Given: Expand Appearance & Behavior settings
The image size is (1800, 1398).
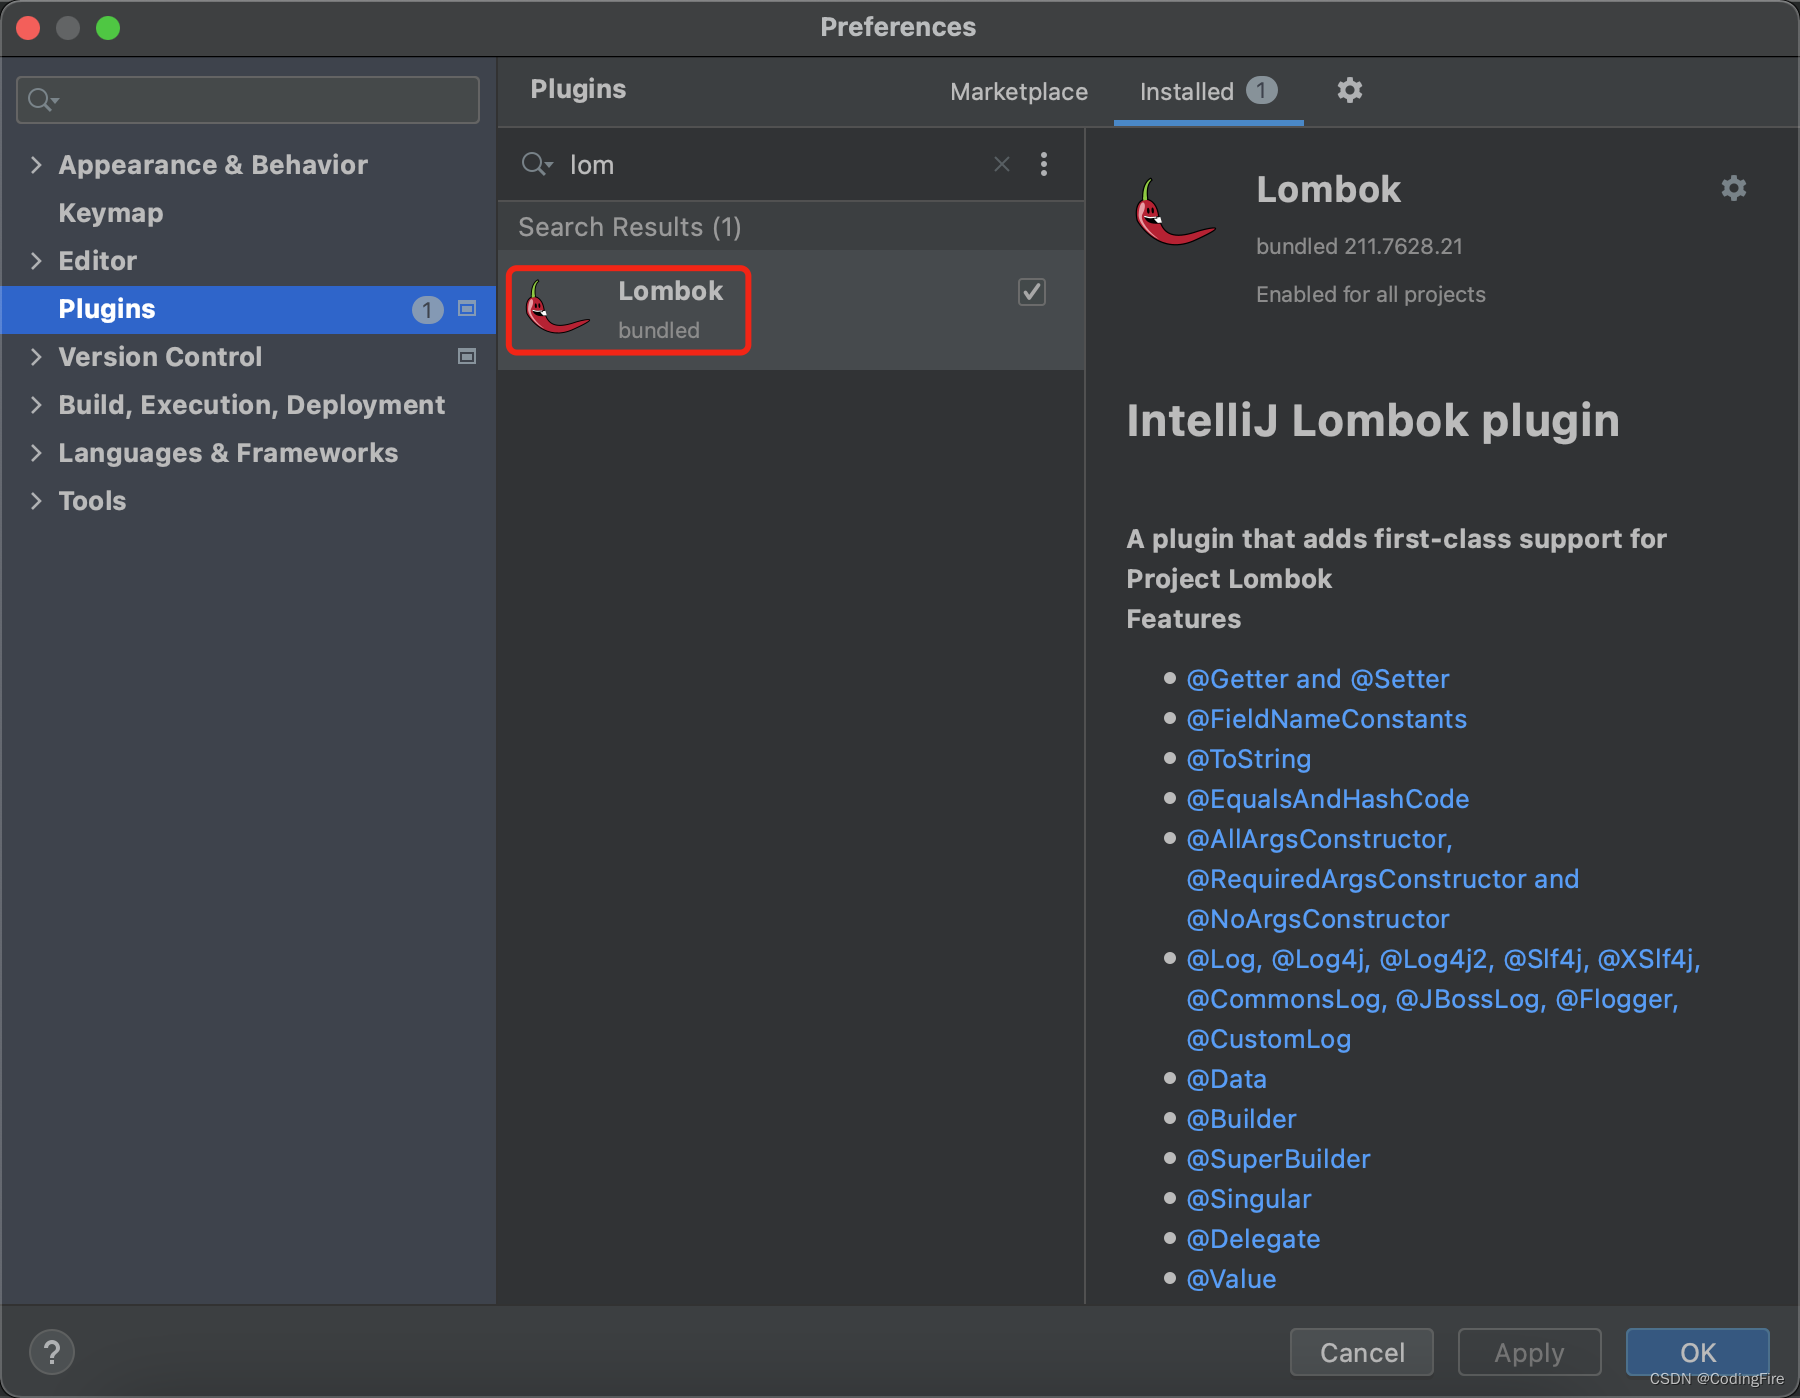Looking at the screenshot, I should pos(36,165).
